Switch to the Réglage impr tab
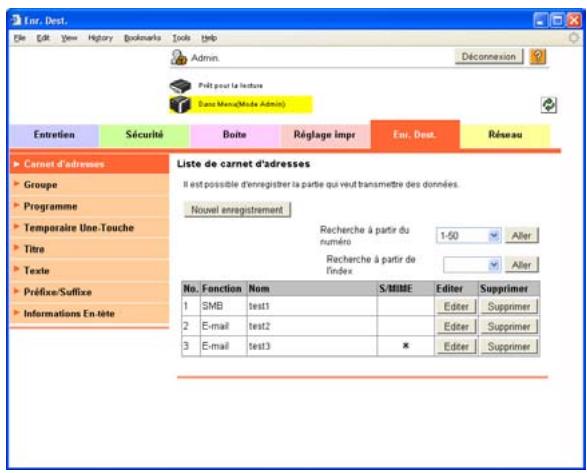 tap(325, 135)
